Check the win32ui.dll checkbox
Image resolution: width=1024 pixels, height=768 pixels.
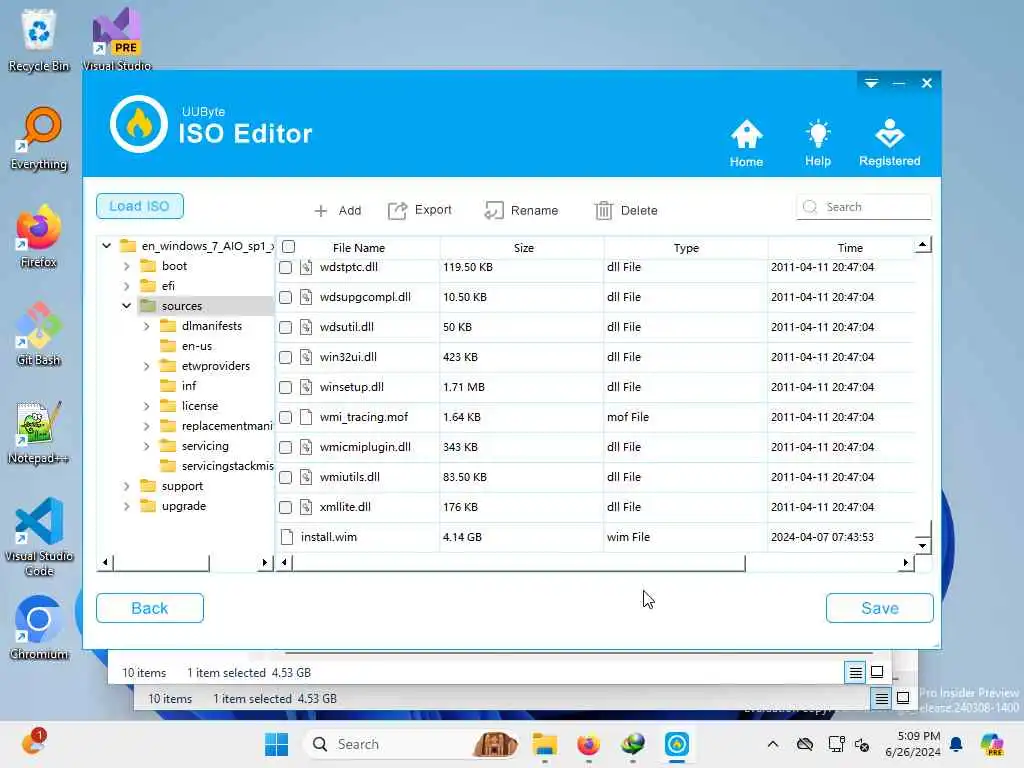pos(285,358)
